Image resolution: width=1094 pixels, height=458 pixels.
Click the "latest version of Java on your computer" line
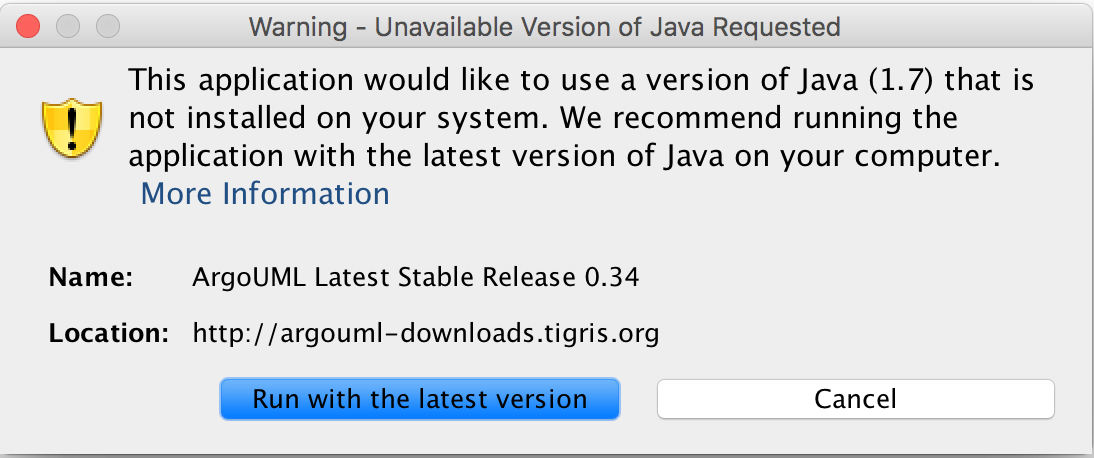click(722, 159)
